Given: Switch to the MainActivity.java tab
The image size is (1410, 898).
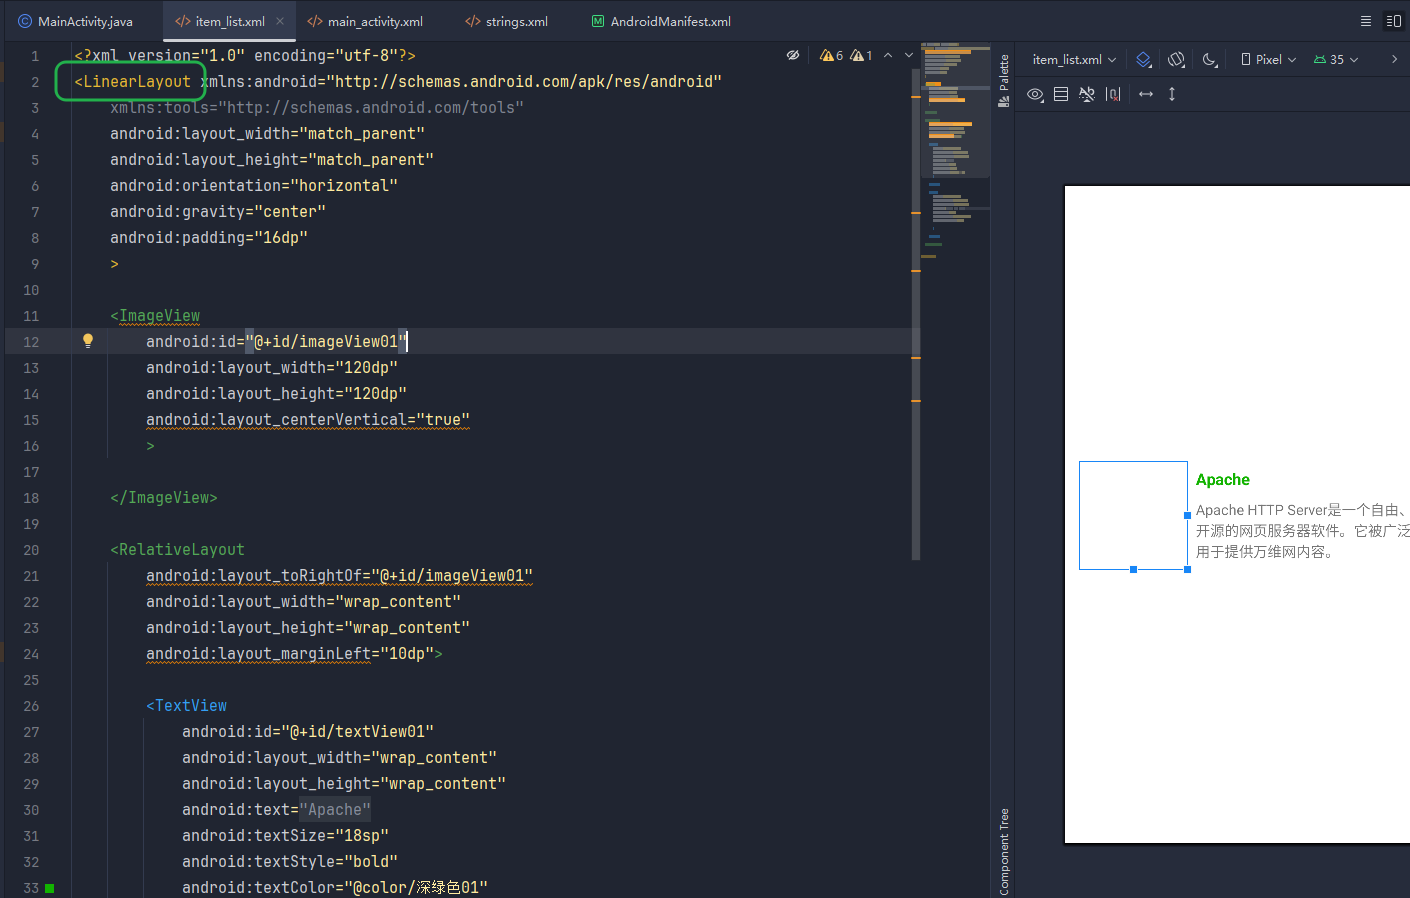Looking at the screenshot, I should [75, 21].
